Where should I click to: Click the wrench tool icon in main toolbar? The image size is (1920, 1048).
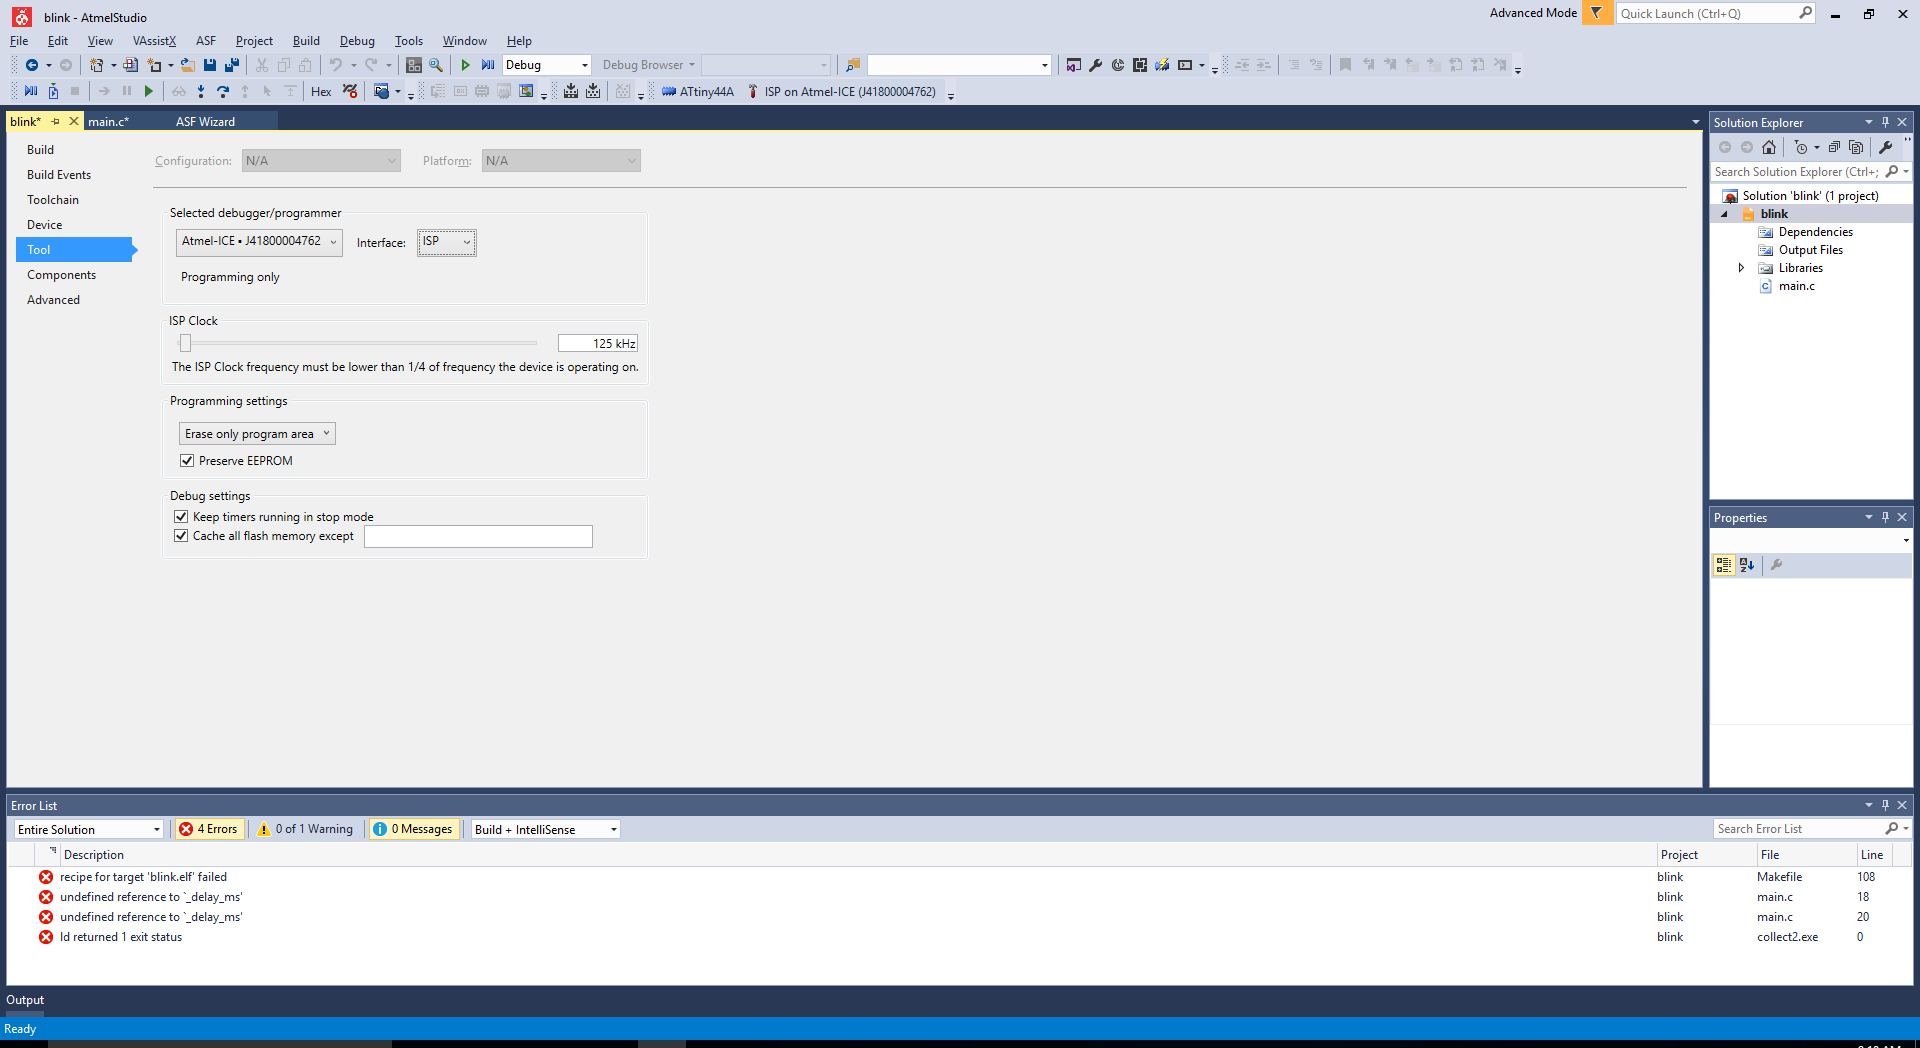click(x=1096, y=65)
